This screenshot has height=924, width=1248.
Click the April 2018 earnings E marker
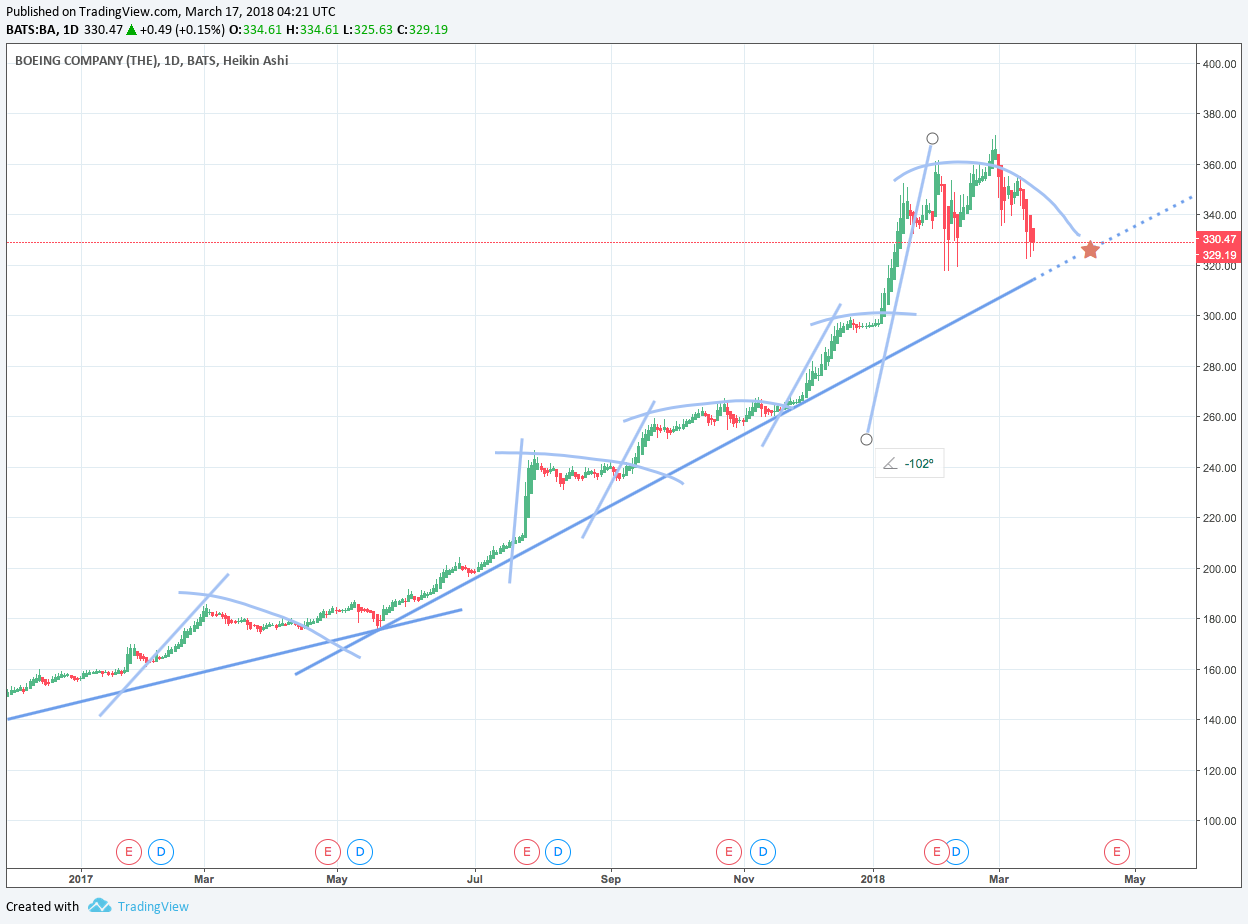coord(1116,852)
